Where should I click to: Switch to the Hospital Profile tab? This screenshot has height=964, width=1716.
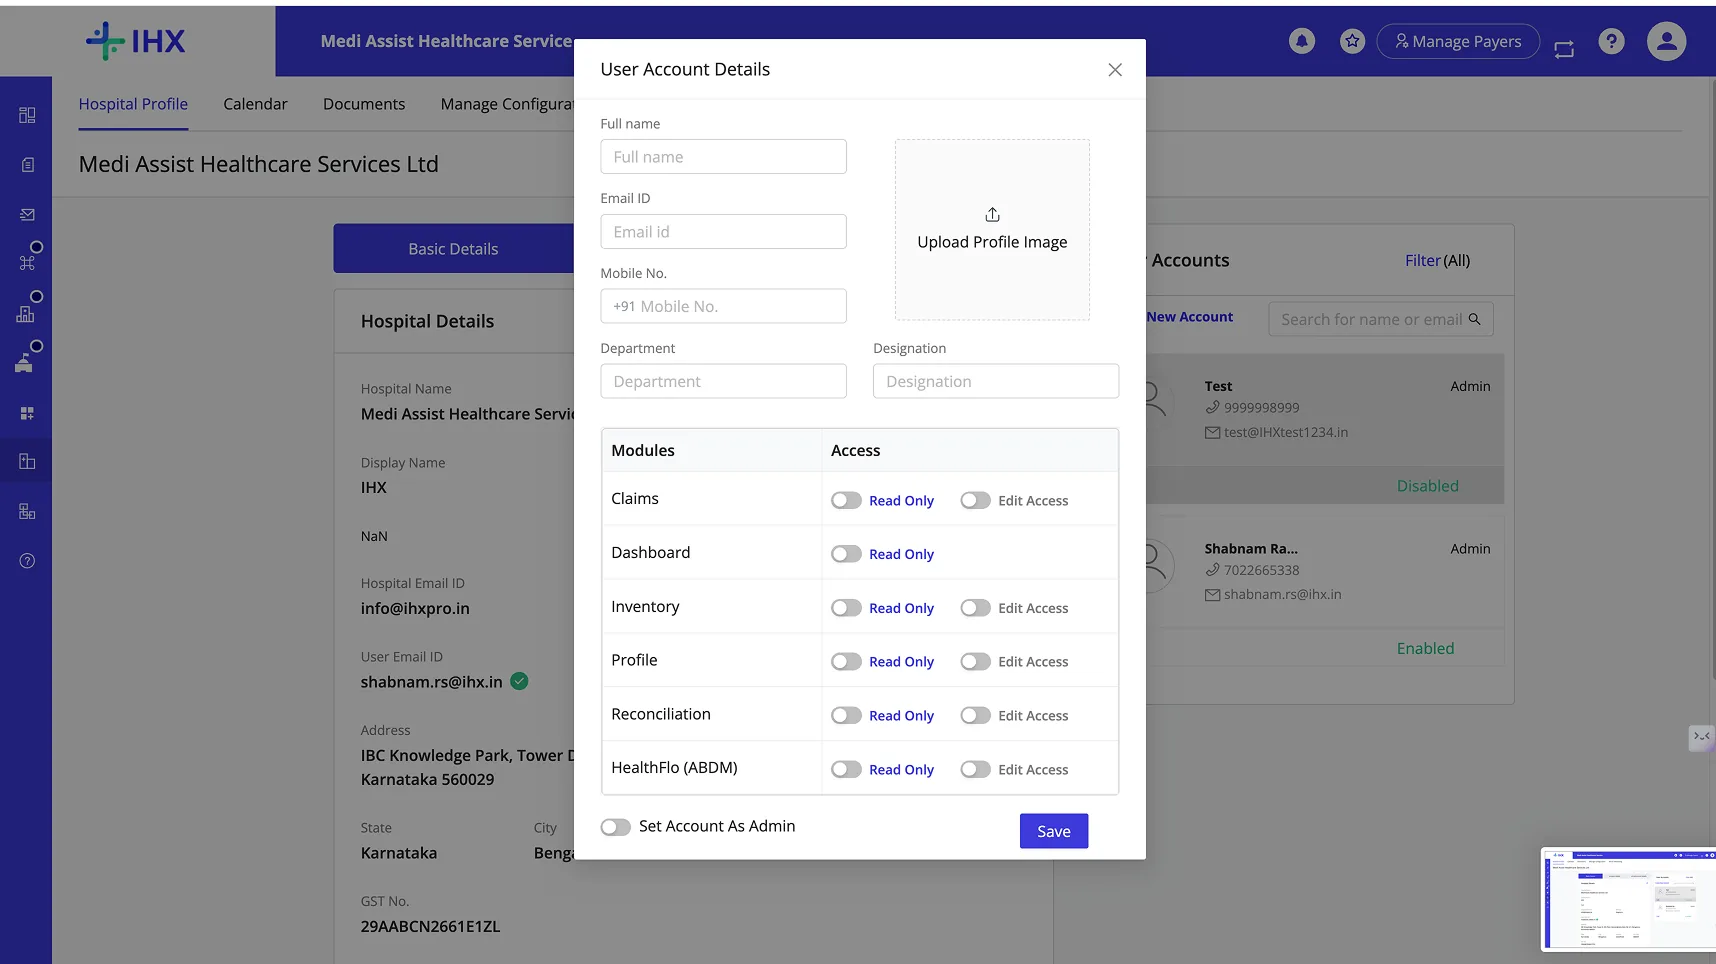coord(133,104)
